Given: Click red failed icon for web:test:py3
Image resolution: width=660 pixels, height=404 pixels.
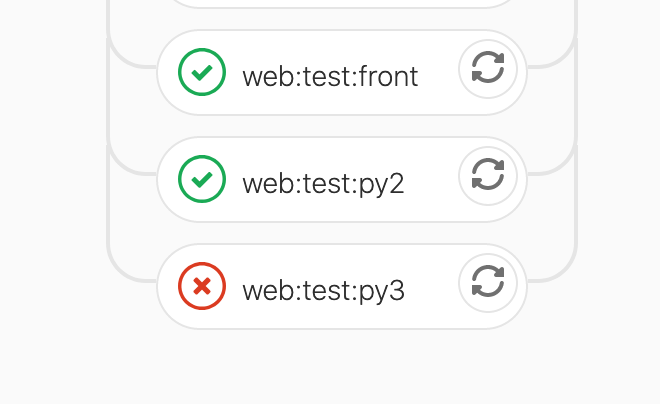Looking at the screenshot, I should click(x=202, y=287).
